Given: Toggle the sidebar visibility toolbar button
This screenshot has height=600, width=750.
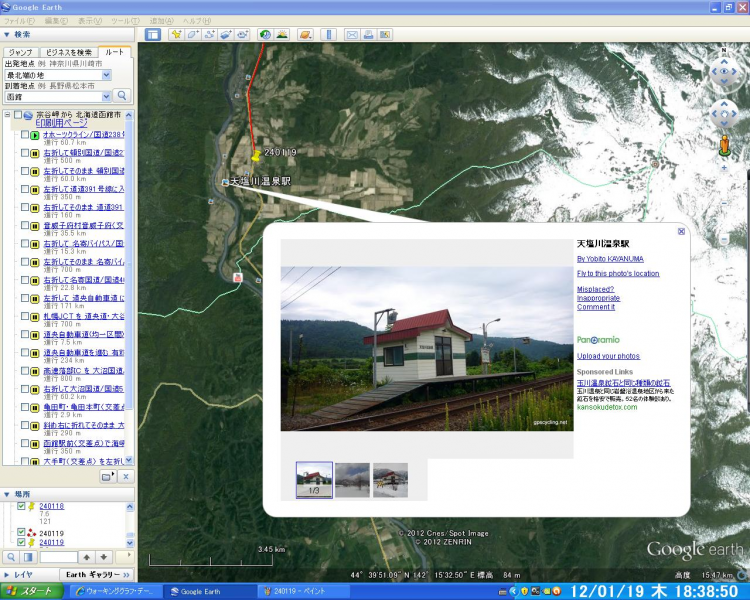Looking at the screenshot, I should [x=153, y=34].
